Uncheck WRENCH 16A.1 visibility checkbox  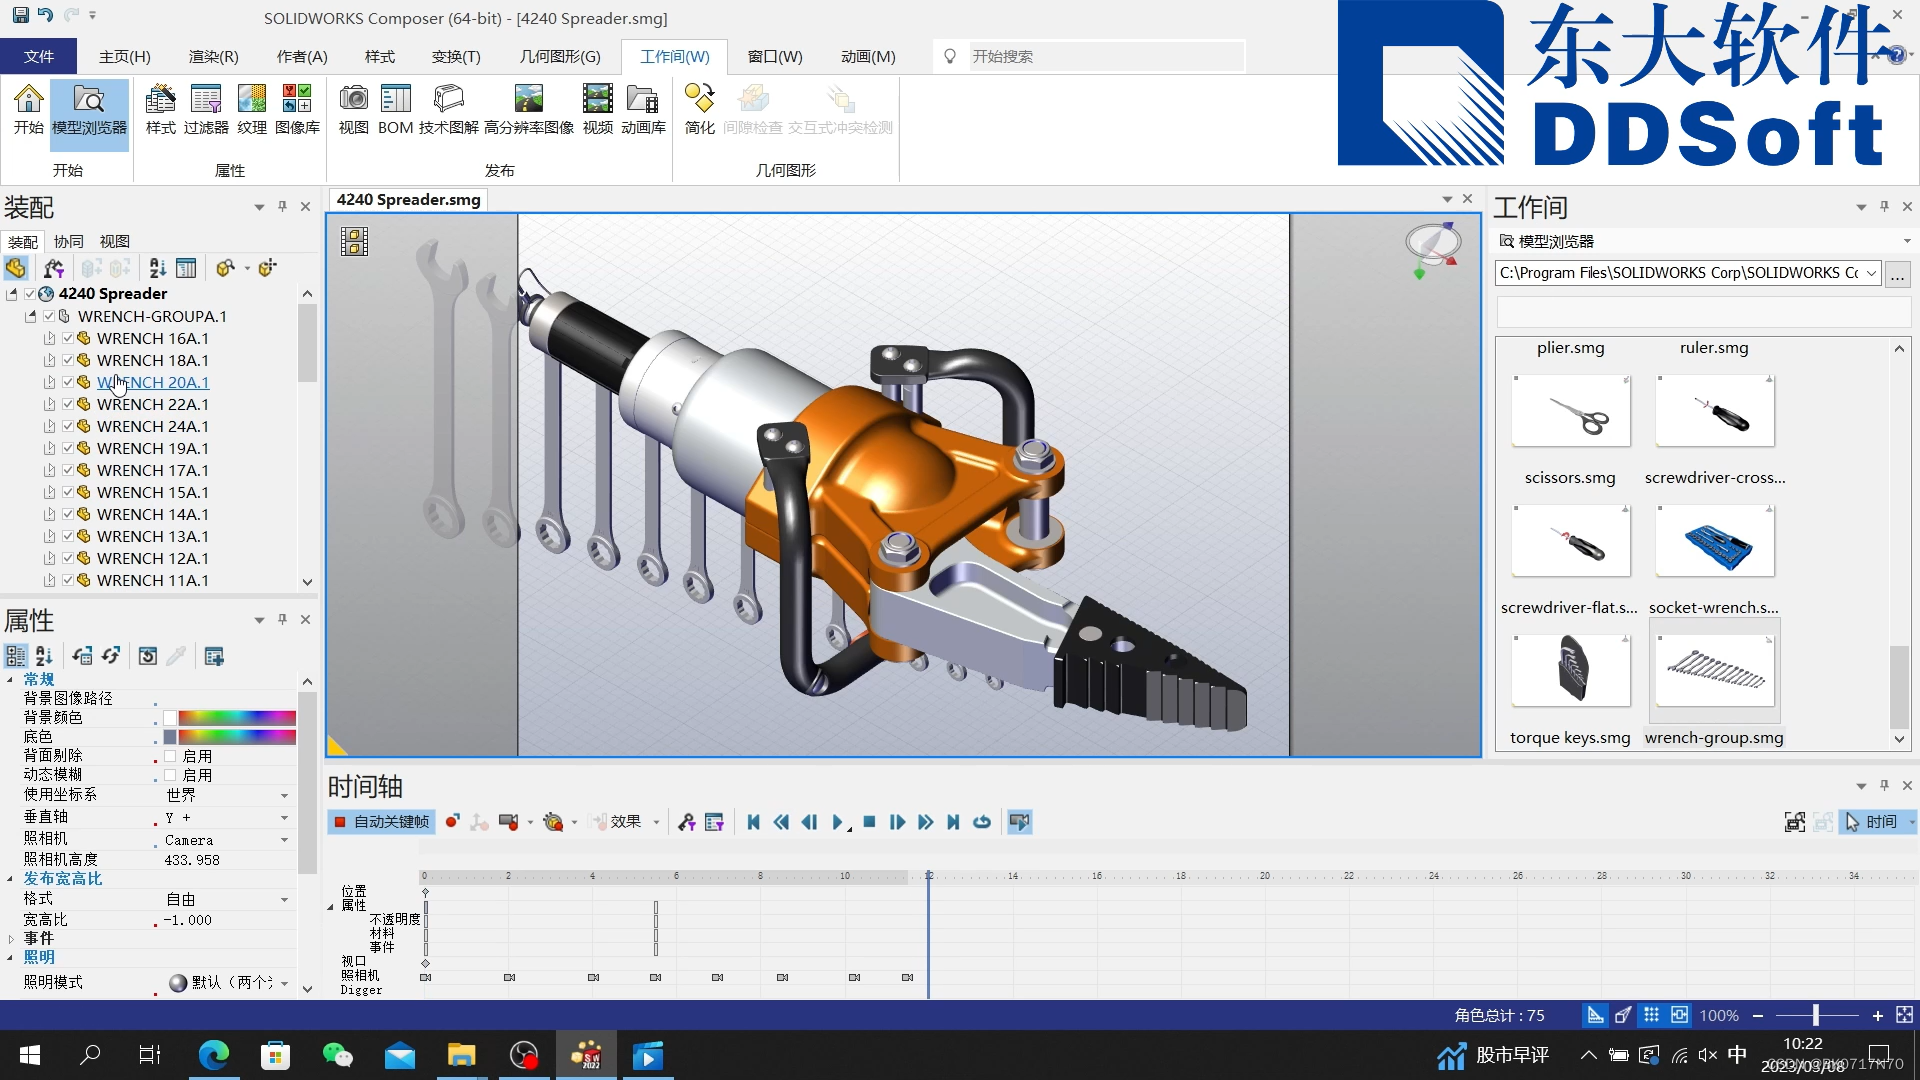pos(68,338)
